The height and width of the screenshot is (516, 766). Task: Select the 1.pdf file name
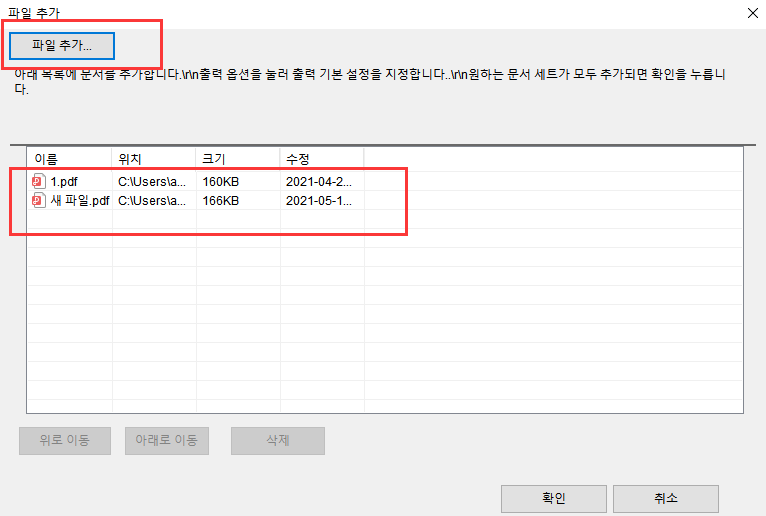64,182
